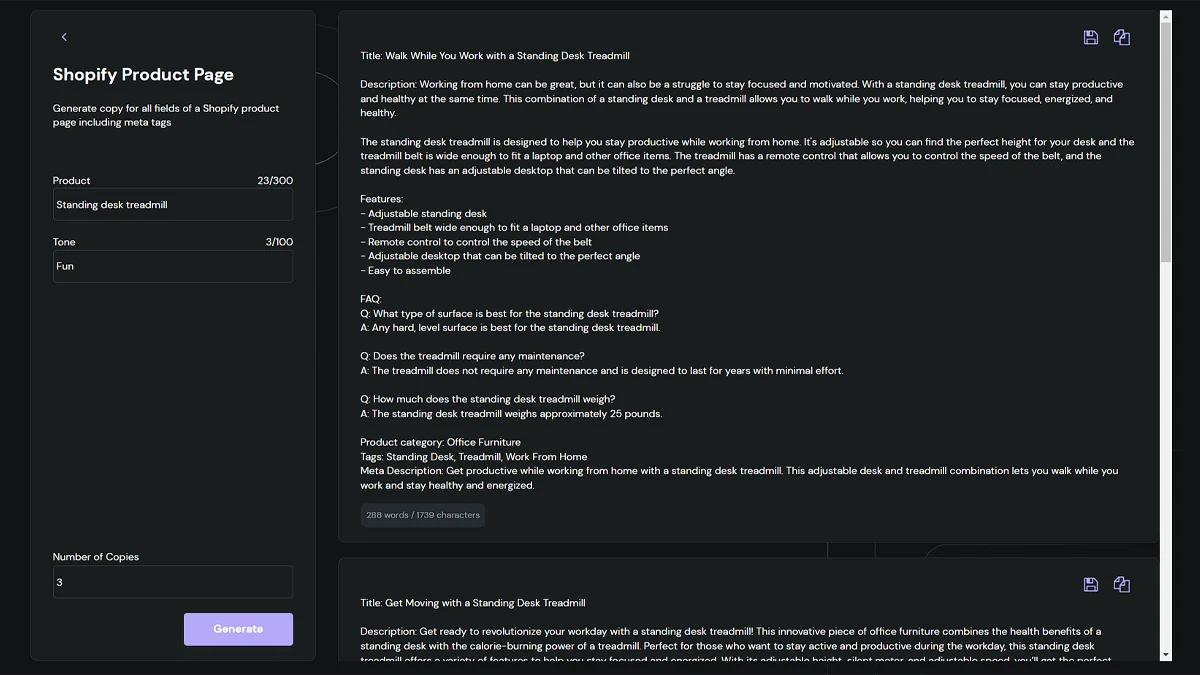This screenshot has width=1200, height=675.
Task: Click the 'Standing desk treadmill' text value
Action: (x=112, y=204)
